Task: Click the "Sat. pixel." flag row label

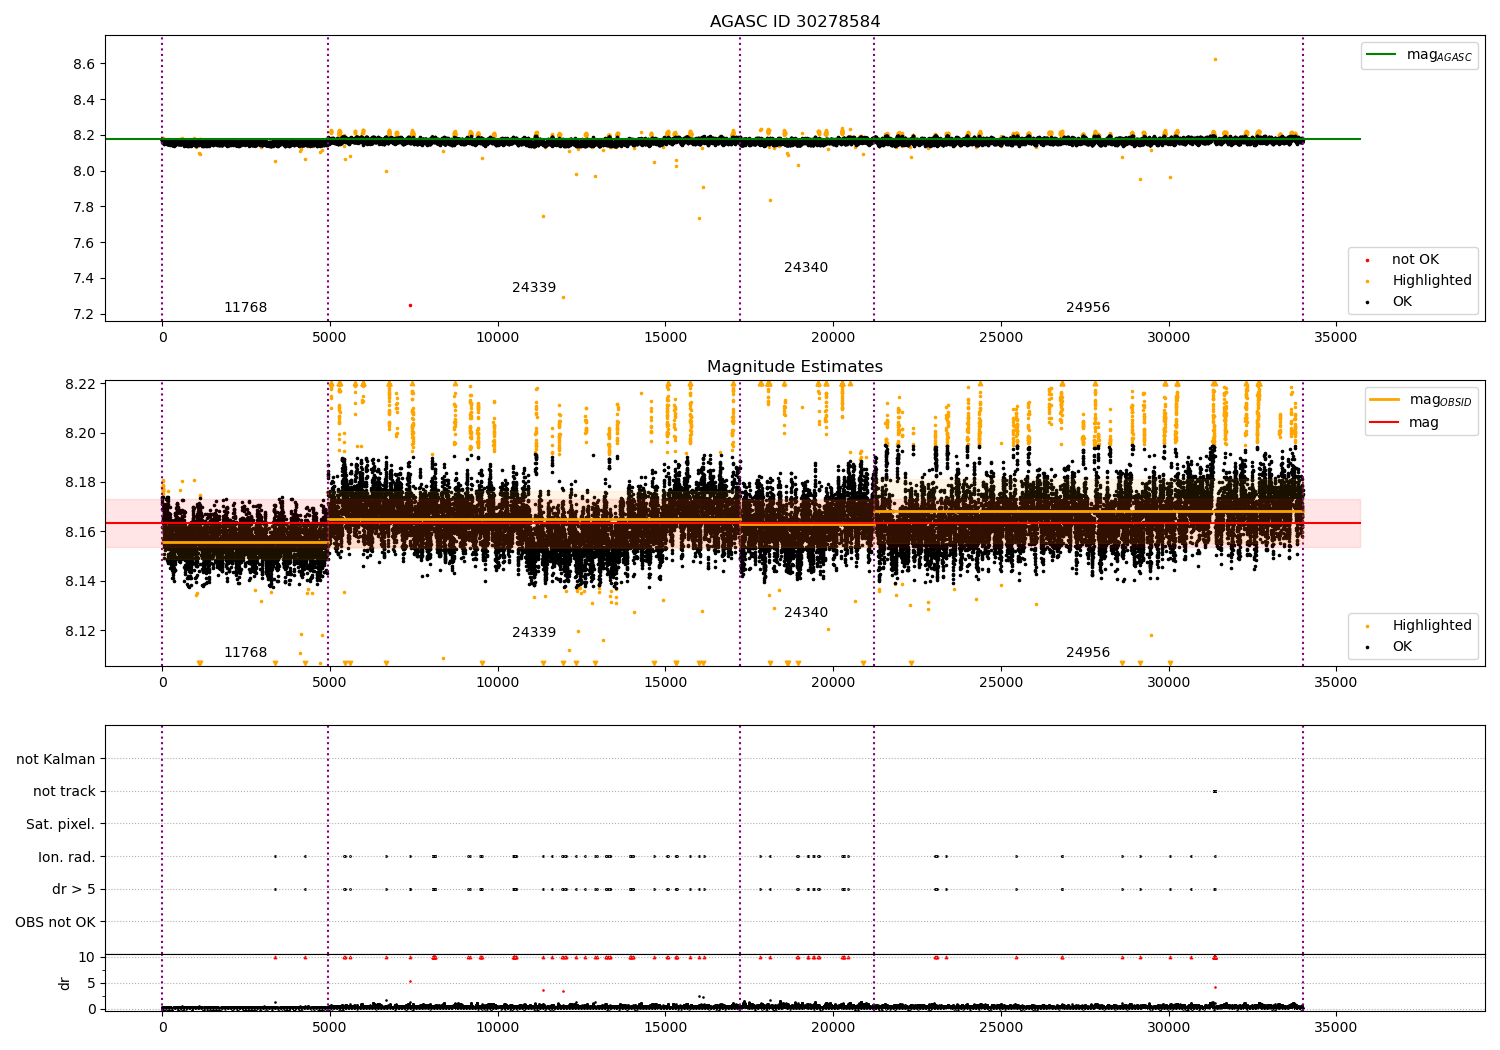Action: coord(61,825)
